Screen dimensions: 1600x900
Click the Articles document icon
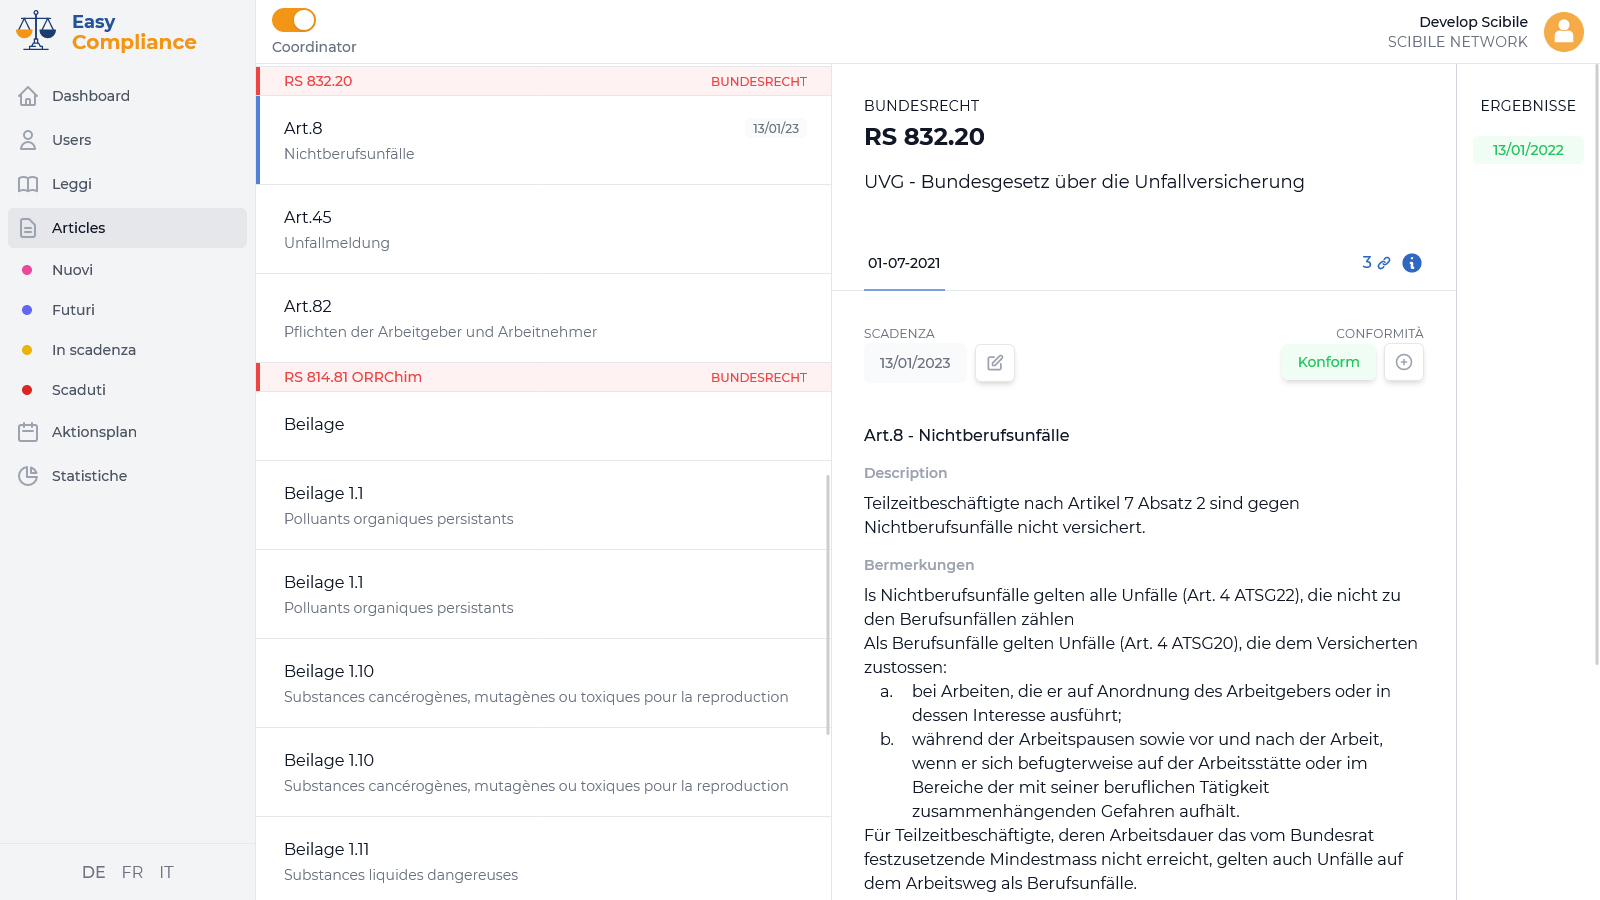pos(28,228)
